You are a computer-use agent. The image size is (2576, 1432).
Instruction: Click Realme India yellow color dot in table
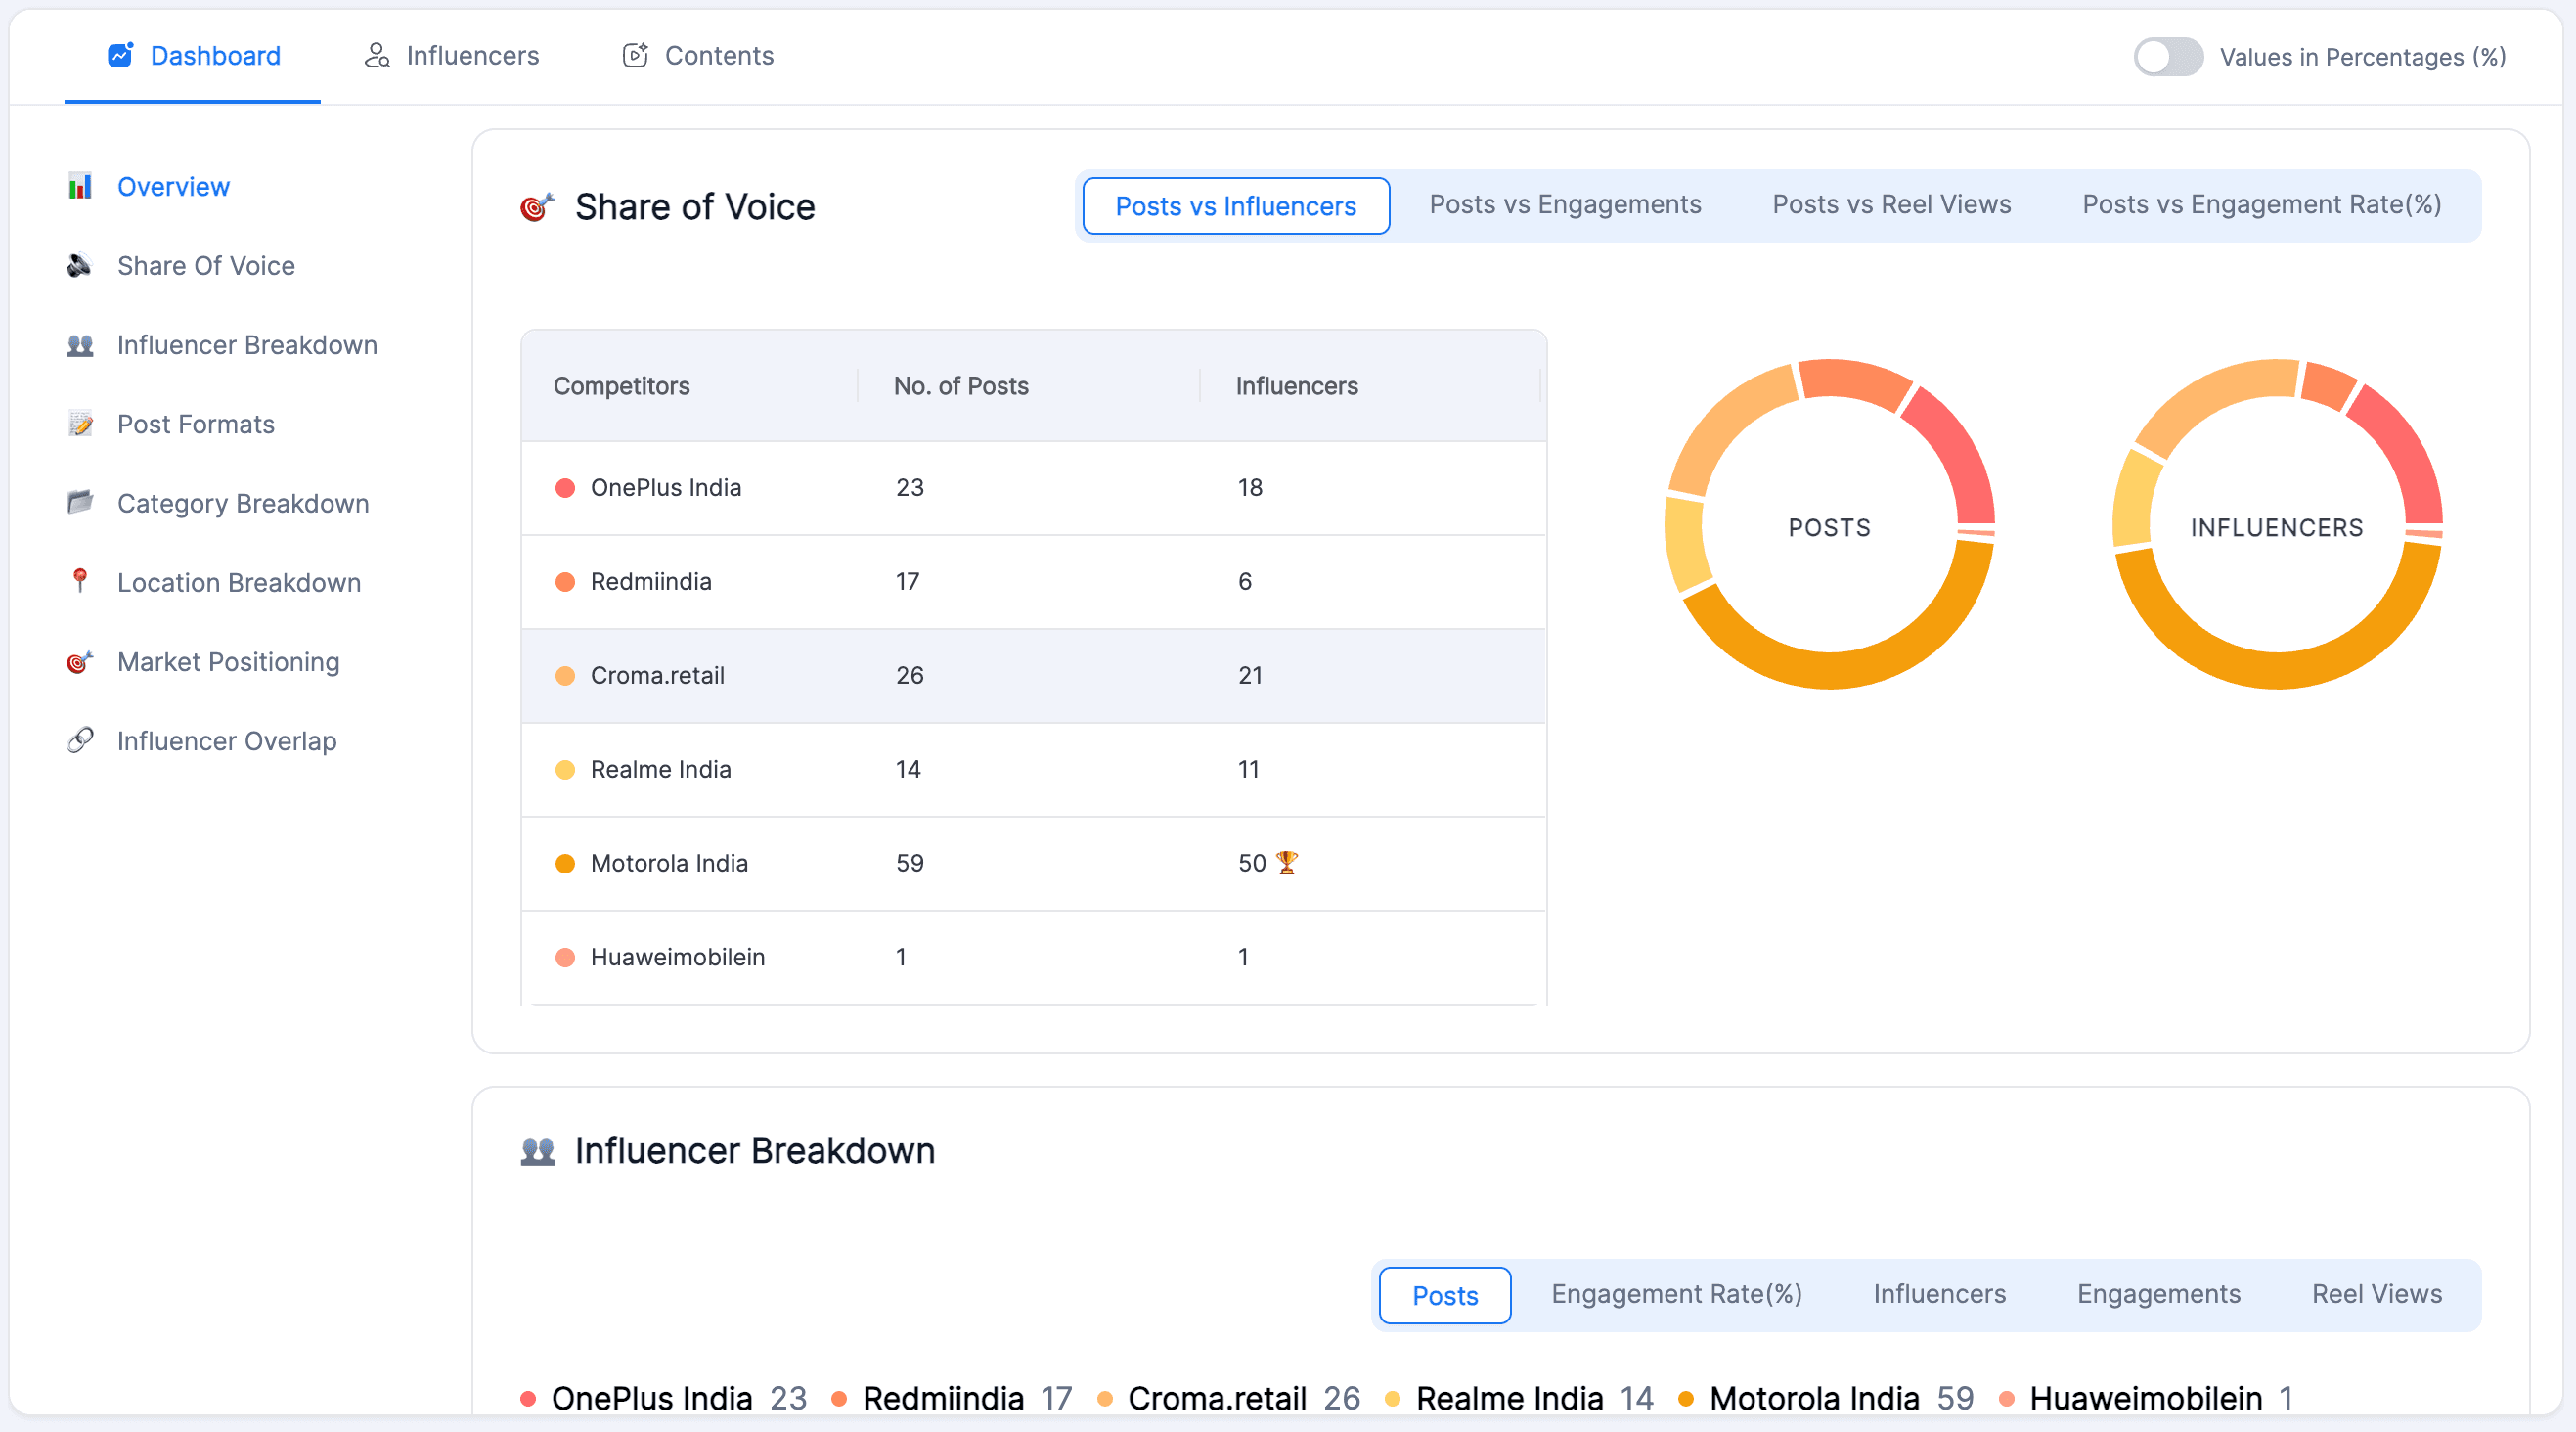565,769
